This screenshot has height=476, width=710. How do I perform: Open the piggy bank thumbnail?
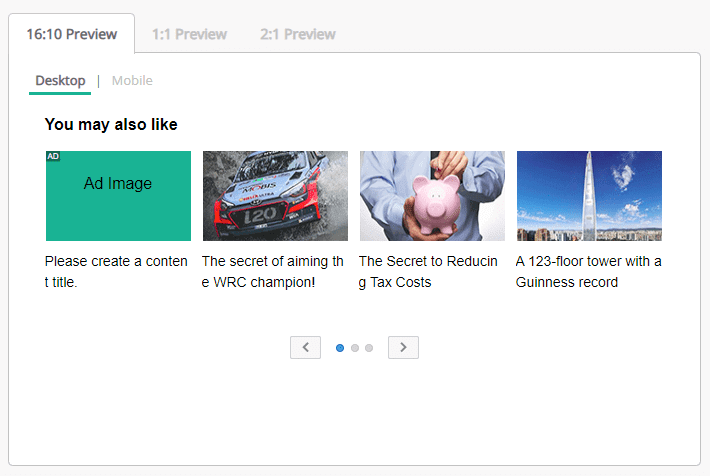click(432, 196)
